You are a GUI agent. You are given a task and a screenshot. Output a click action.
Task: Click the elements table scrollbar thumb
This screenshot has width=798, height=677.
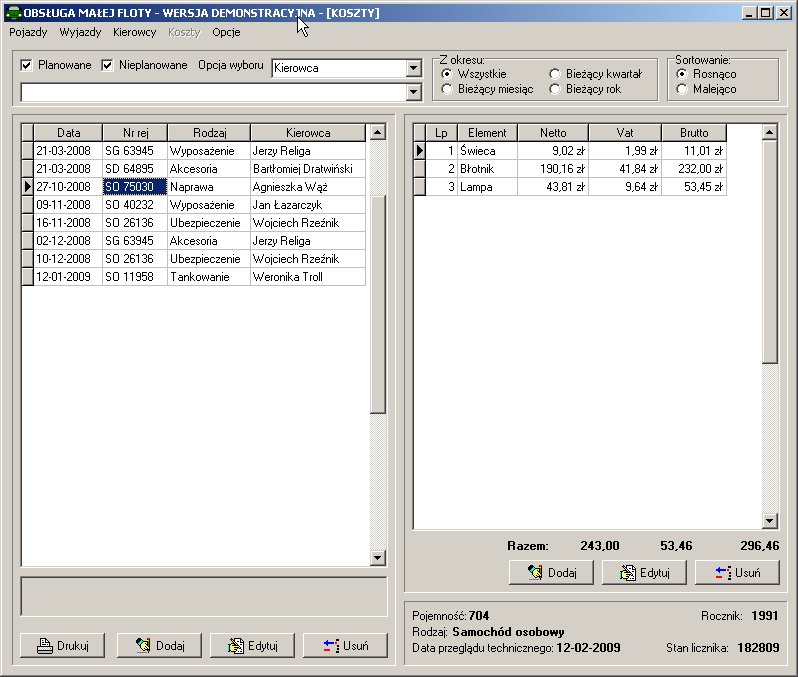[770, 252]
